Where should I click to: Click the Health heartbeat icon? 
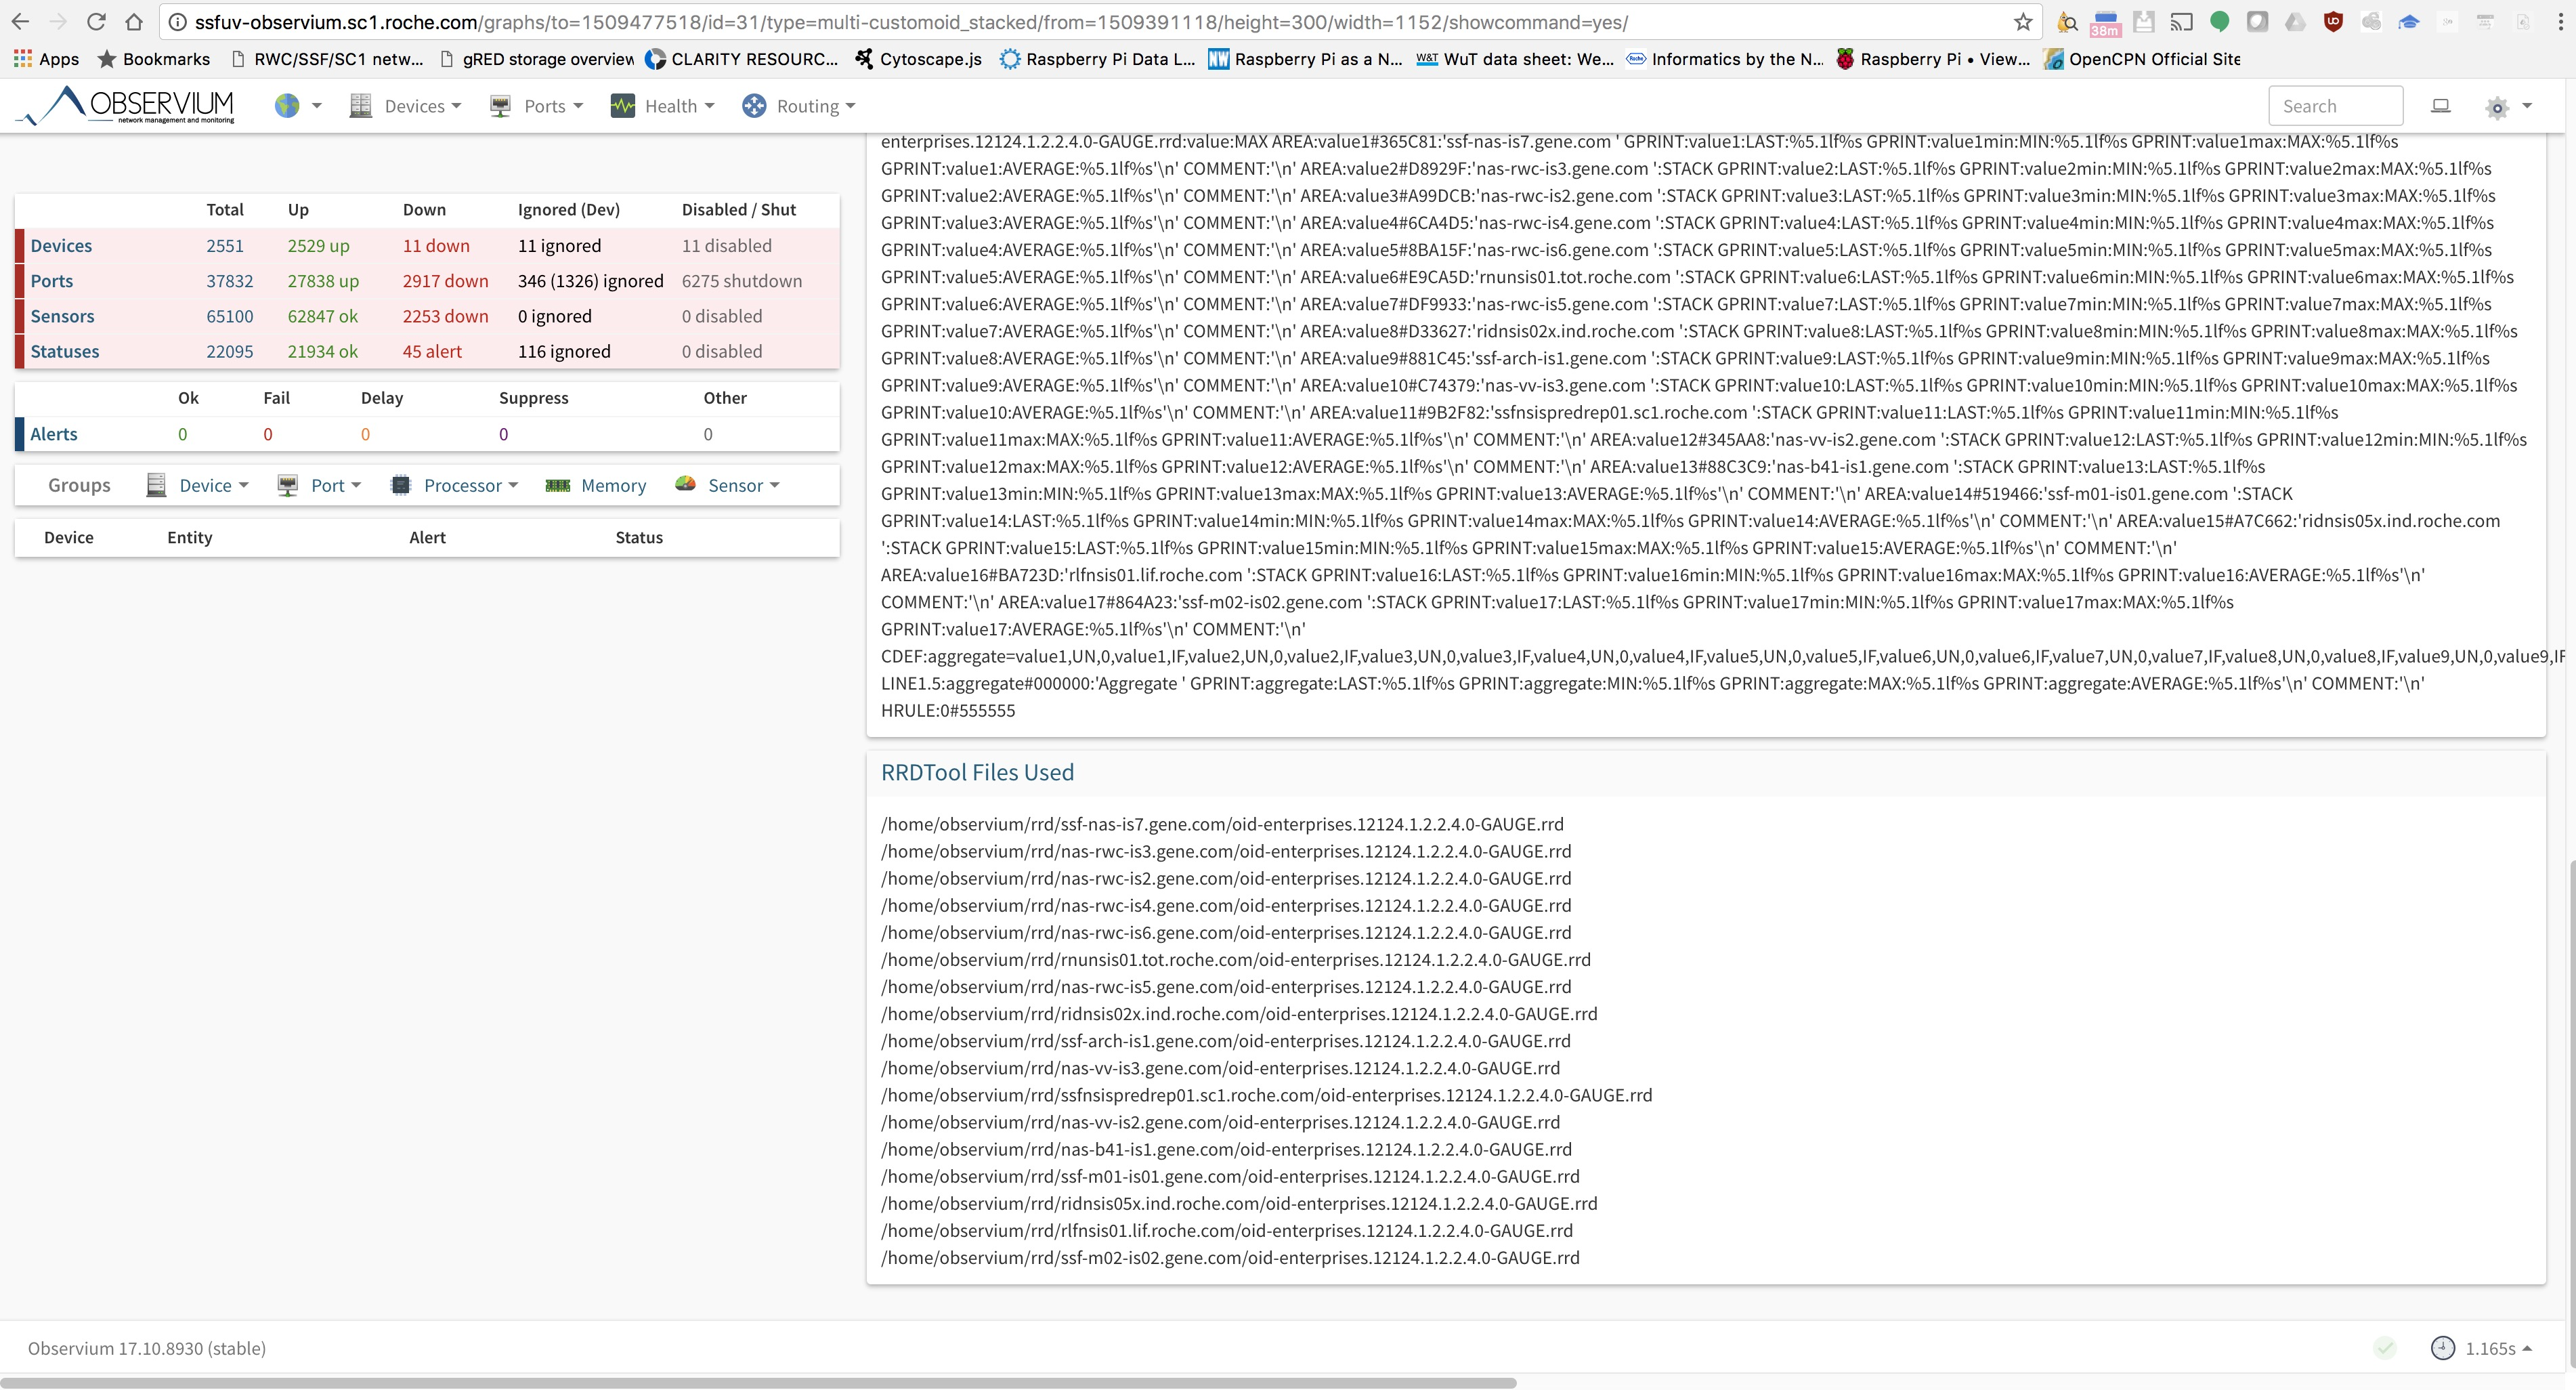coord(622,106)
